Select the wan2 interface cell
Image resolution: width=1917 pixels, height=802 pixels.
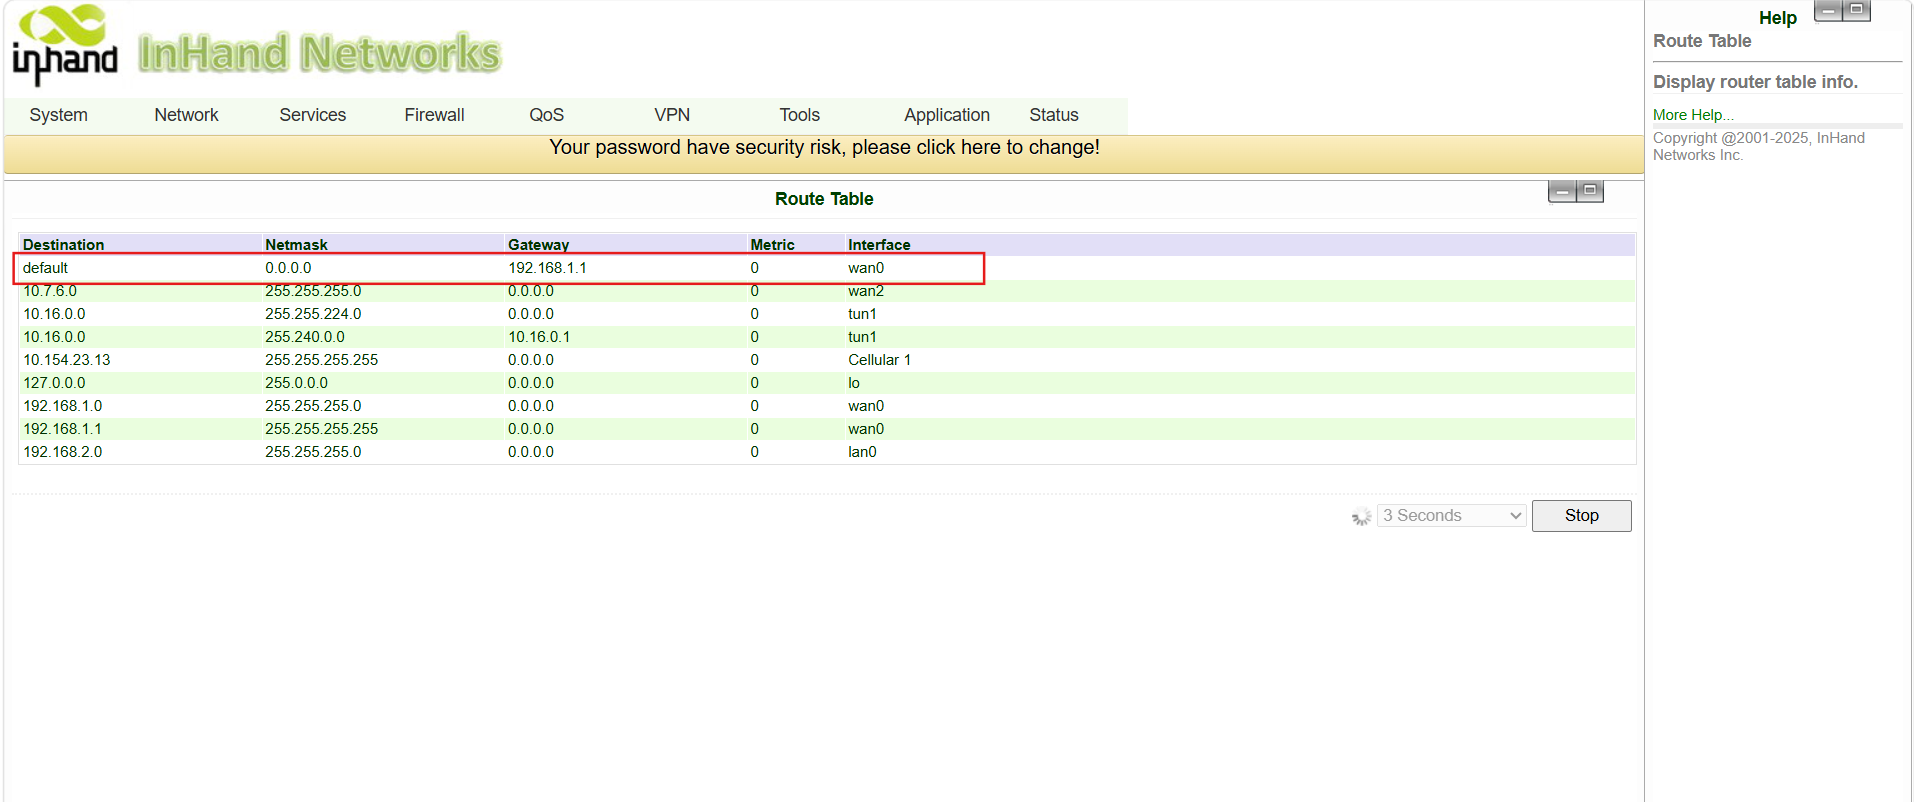pos(866,291)
